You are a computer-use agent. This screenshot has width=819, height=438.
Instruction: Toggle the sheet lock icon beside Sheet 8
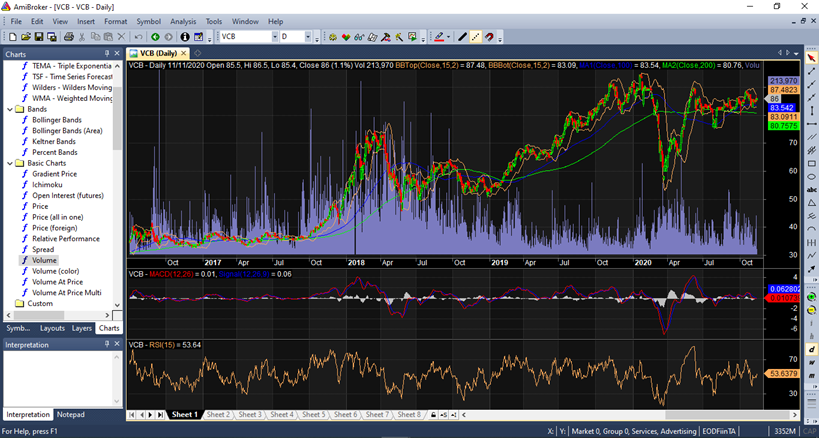[433, 414]
